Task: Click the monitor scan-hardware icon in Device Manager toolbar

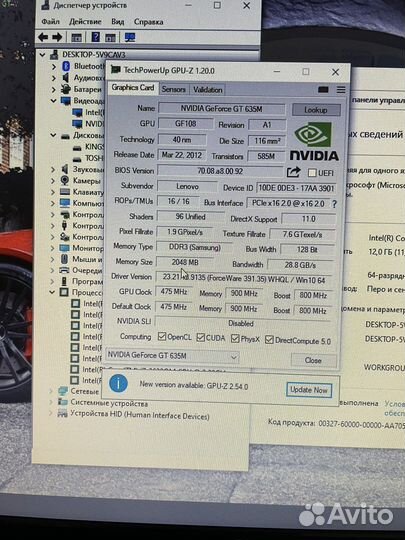Action: 130,37
